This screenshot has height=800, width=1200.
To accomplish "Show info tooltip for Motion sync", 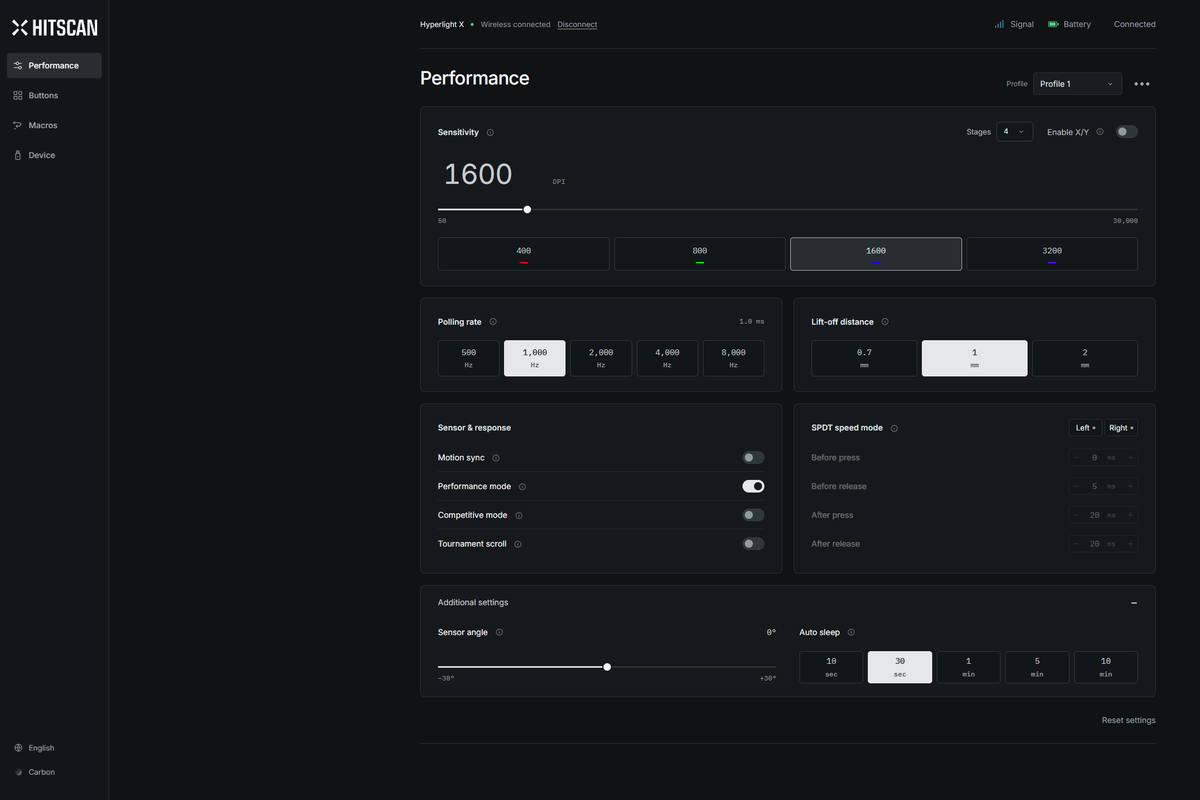I will point(496,458).
